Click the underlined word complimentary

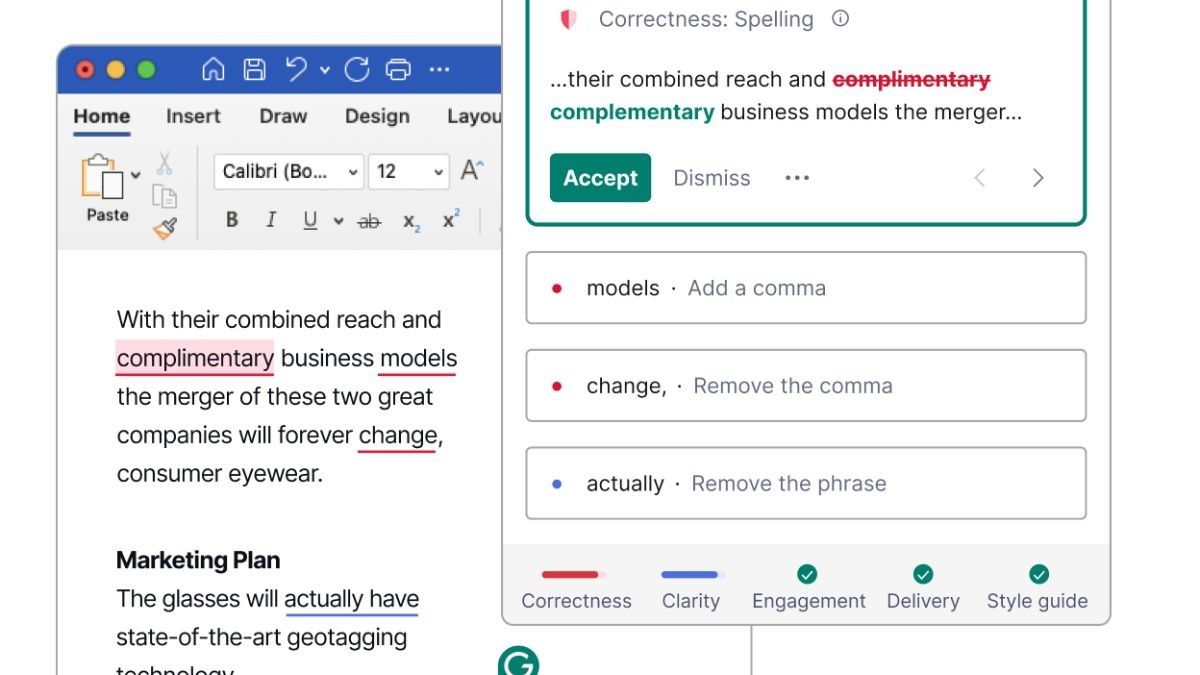point(195,358)
